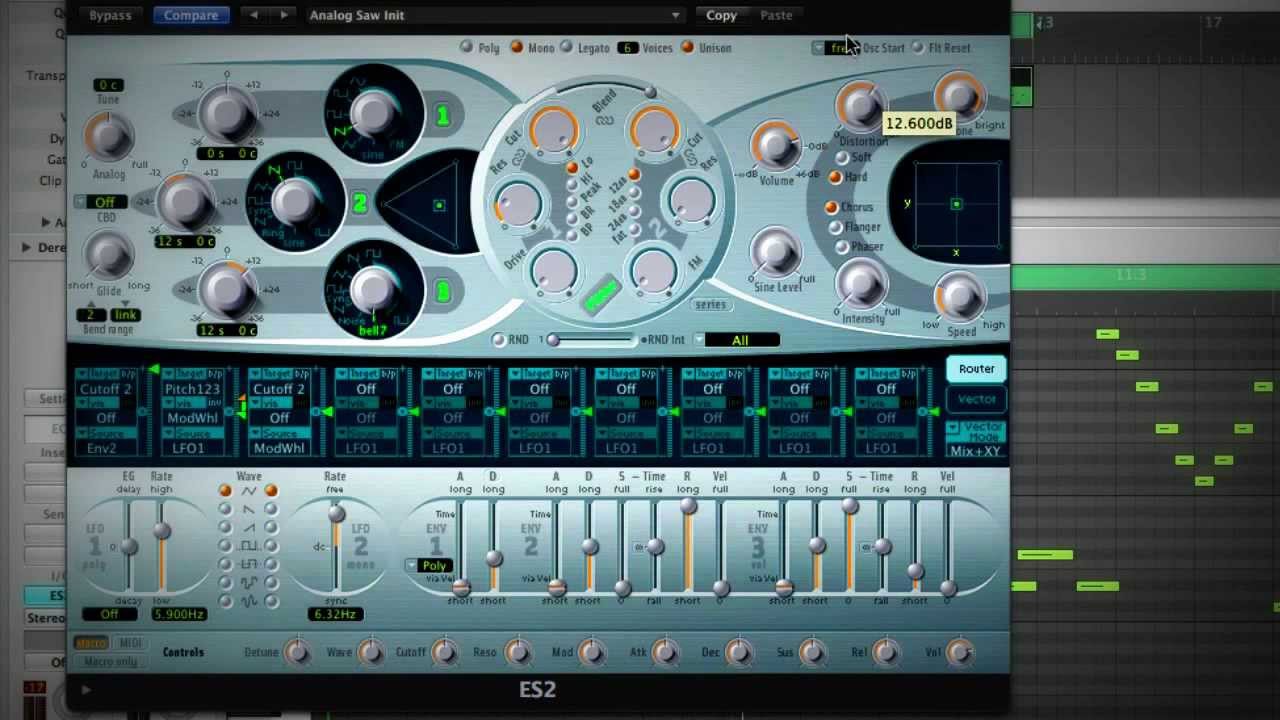Screen dimensions: 1280x720
Task: Click the Bypass button
Action: [x=110, y=15]
